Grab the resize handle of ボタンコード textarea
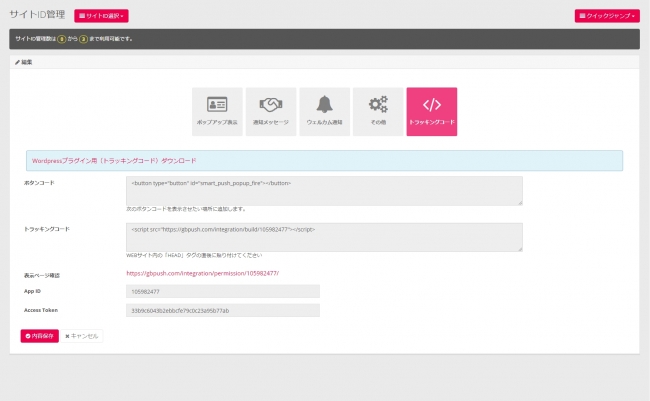Screen dimensions: 650x401 coord(519,202)
